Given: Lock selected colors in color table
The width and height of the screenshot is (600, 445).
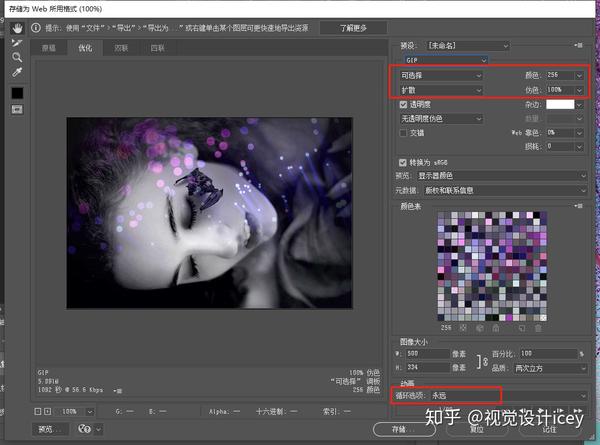Looking at the screenshot, I should pyautogui.click(x=496, y=328).
